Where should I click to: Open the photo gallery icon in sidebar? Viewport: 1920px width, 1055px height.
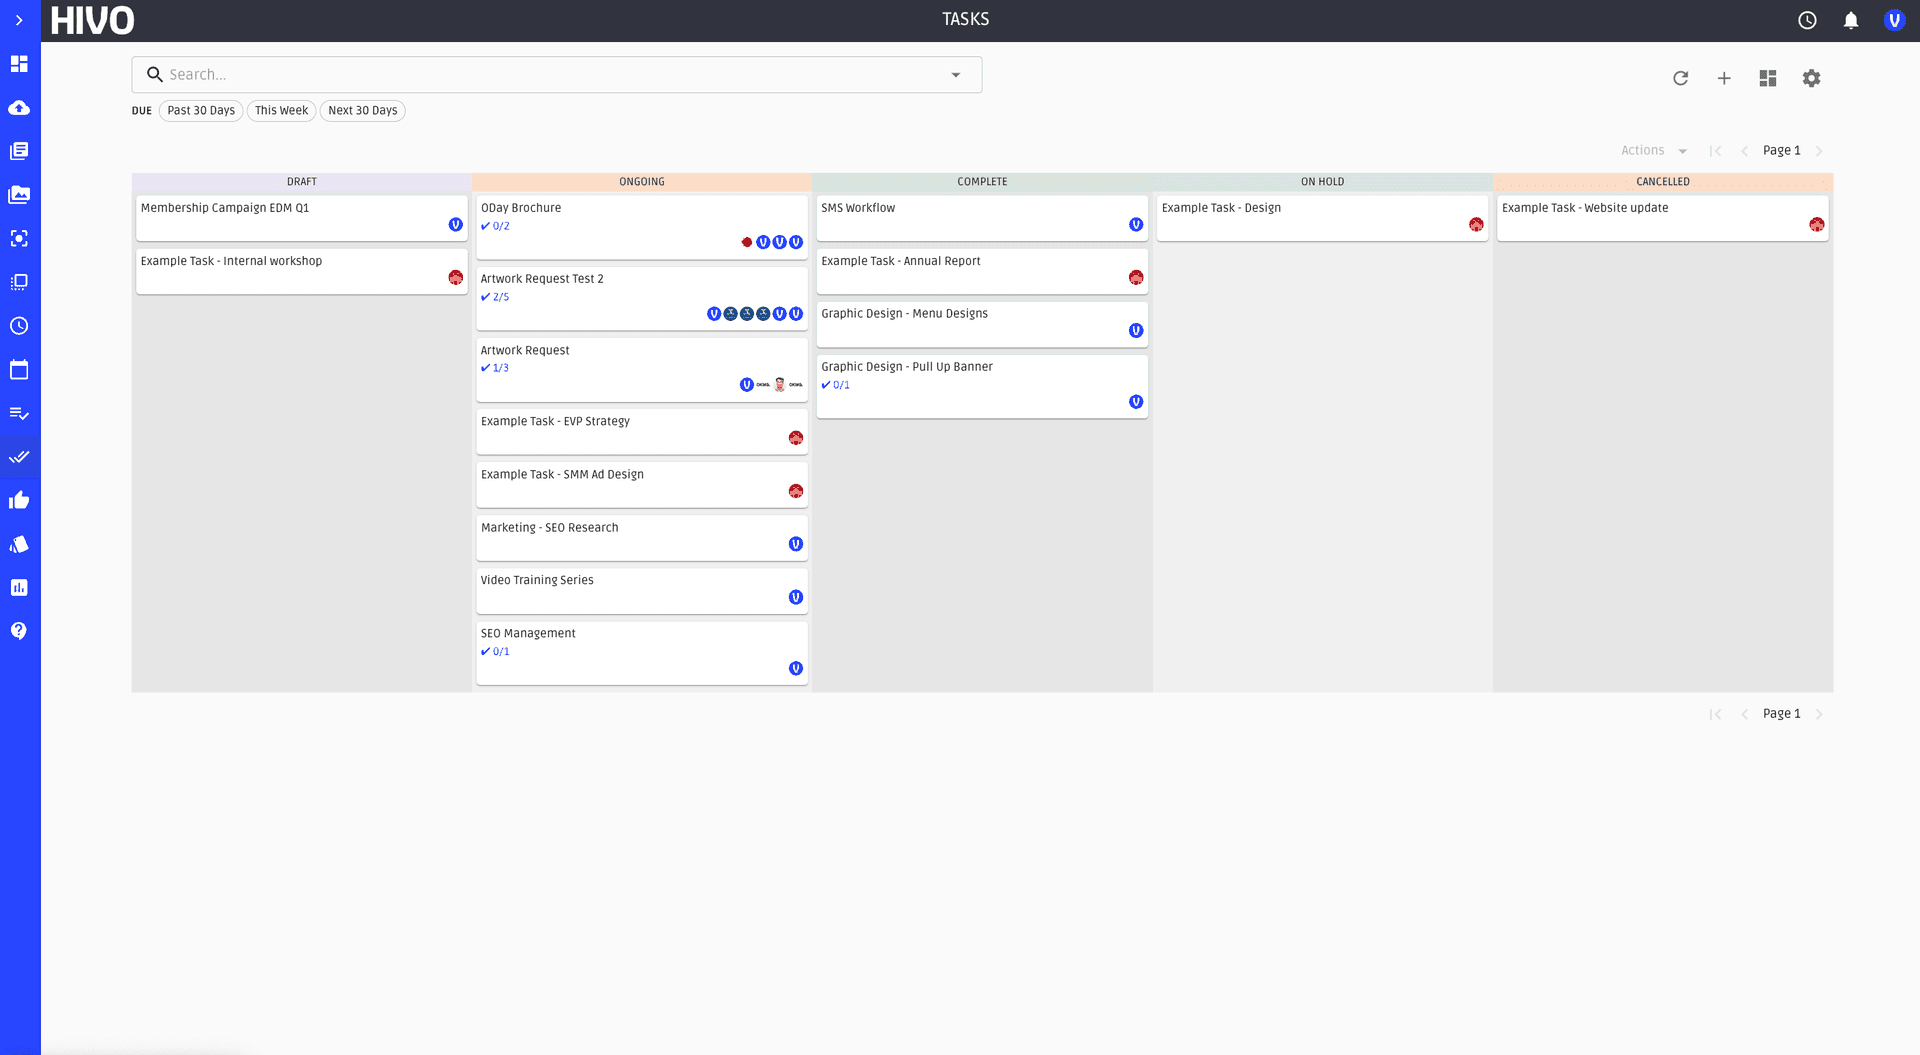[x=19, y=195]
